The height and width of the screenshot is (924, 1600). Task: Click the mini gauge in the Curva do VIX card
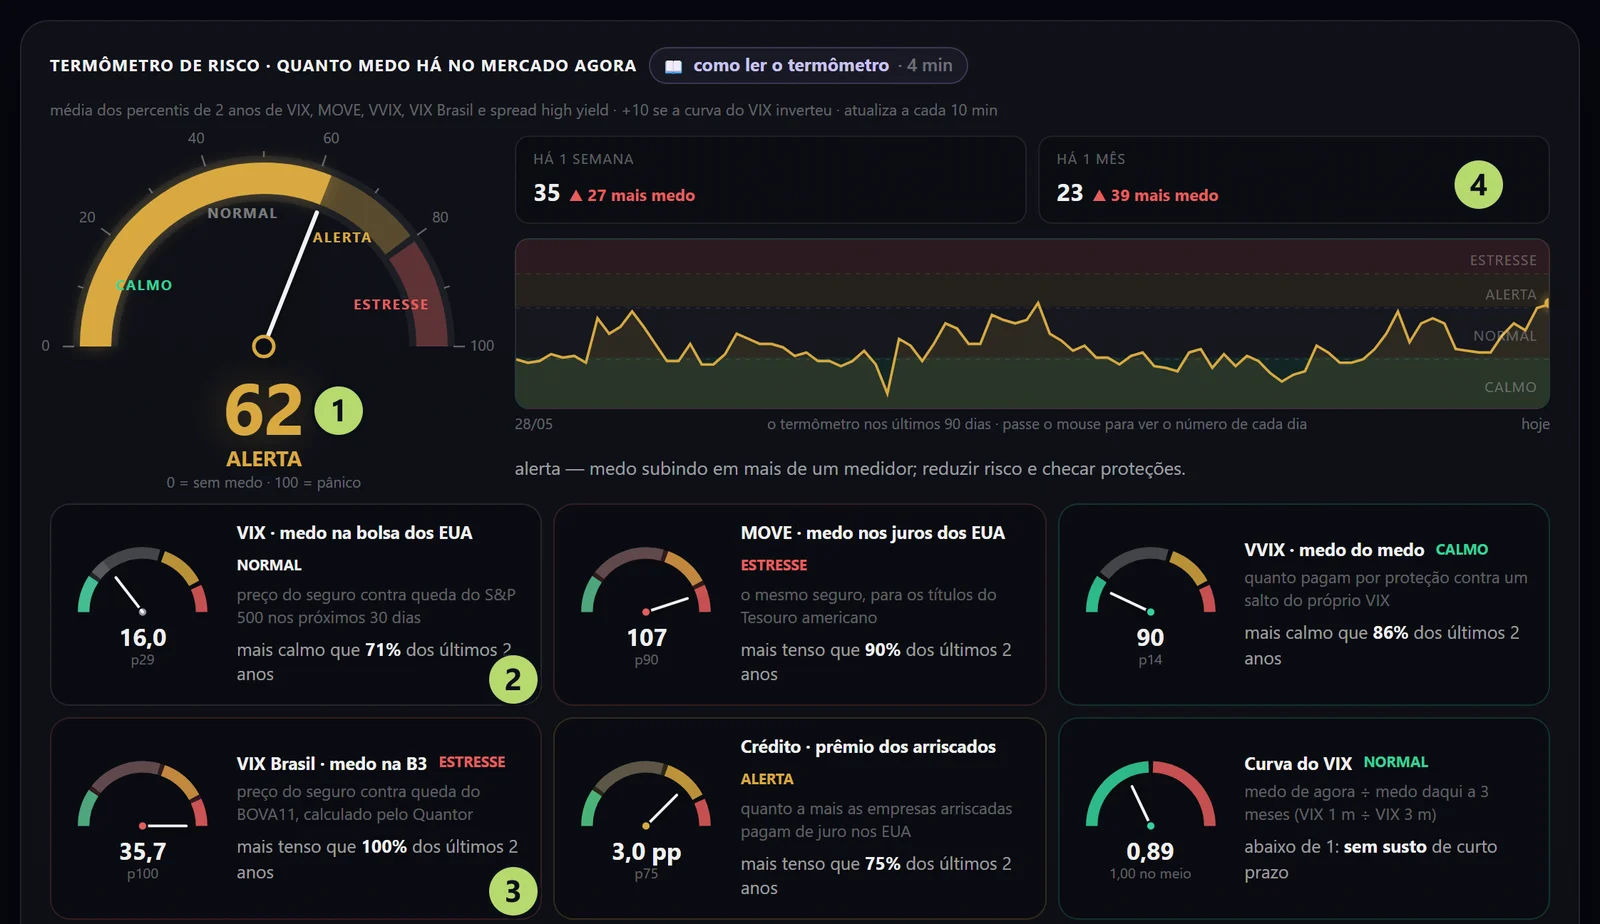[x=1151, y=795]
